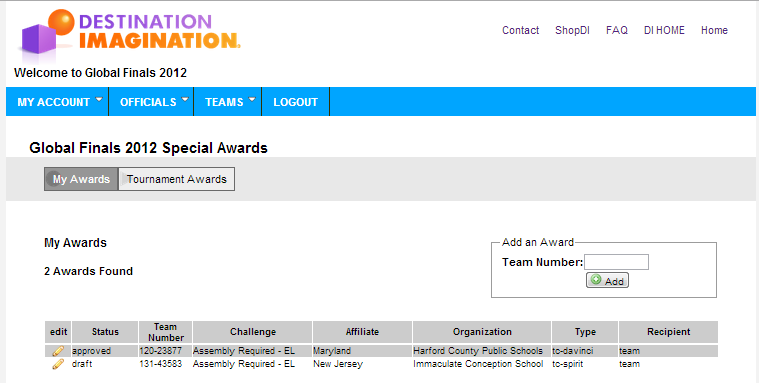
Task: Open the Contact link
Action: [520, 30]
